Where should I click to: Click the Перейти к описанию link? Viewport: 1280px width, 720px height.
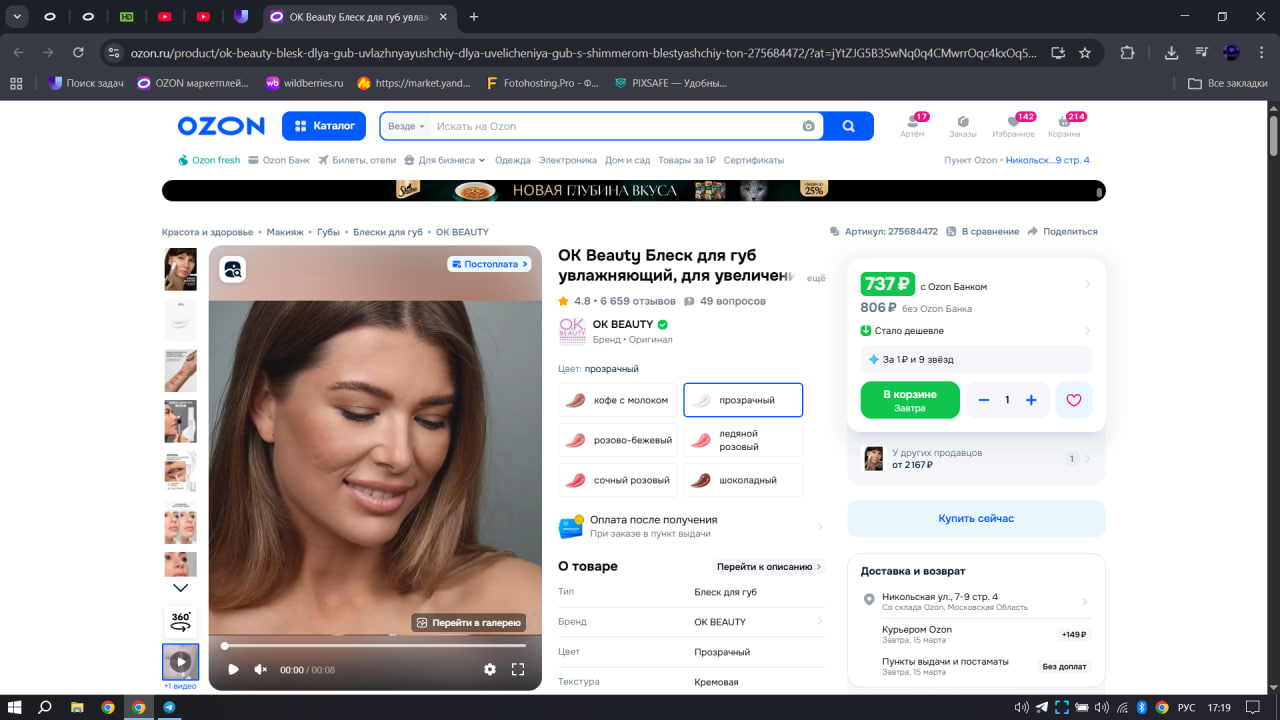(x=769, y=567)
